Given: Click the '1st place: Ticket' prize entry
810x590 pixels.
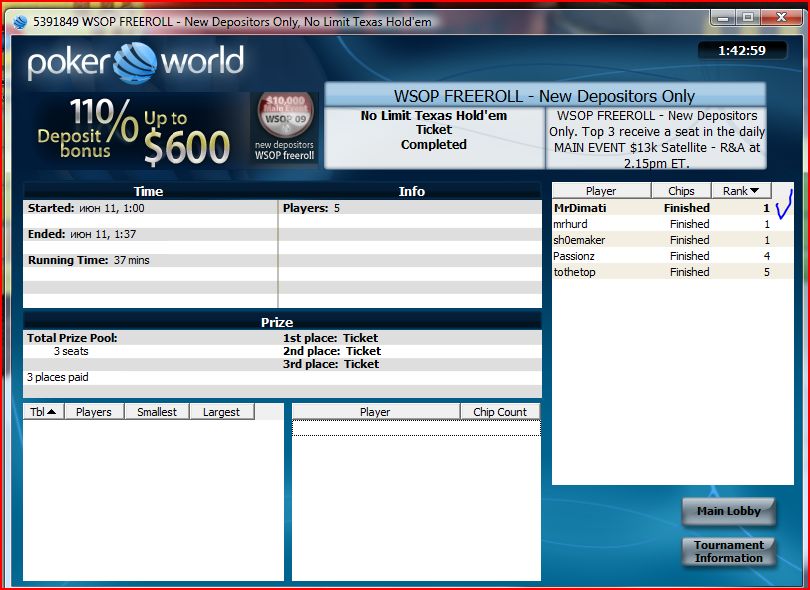Looking at the screenshot, I should tap(331, 338).
